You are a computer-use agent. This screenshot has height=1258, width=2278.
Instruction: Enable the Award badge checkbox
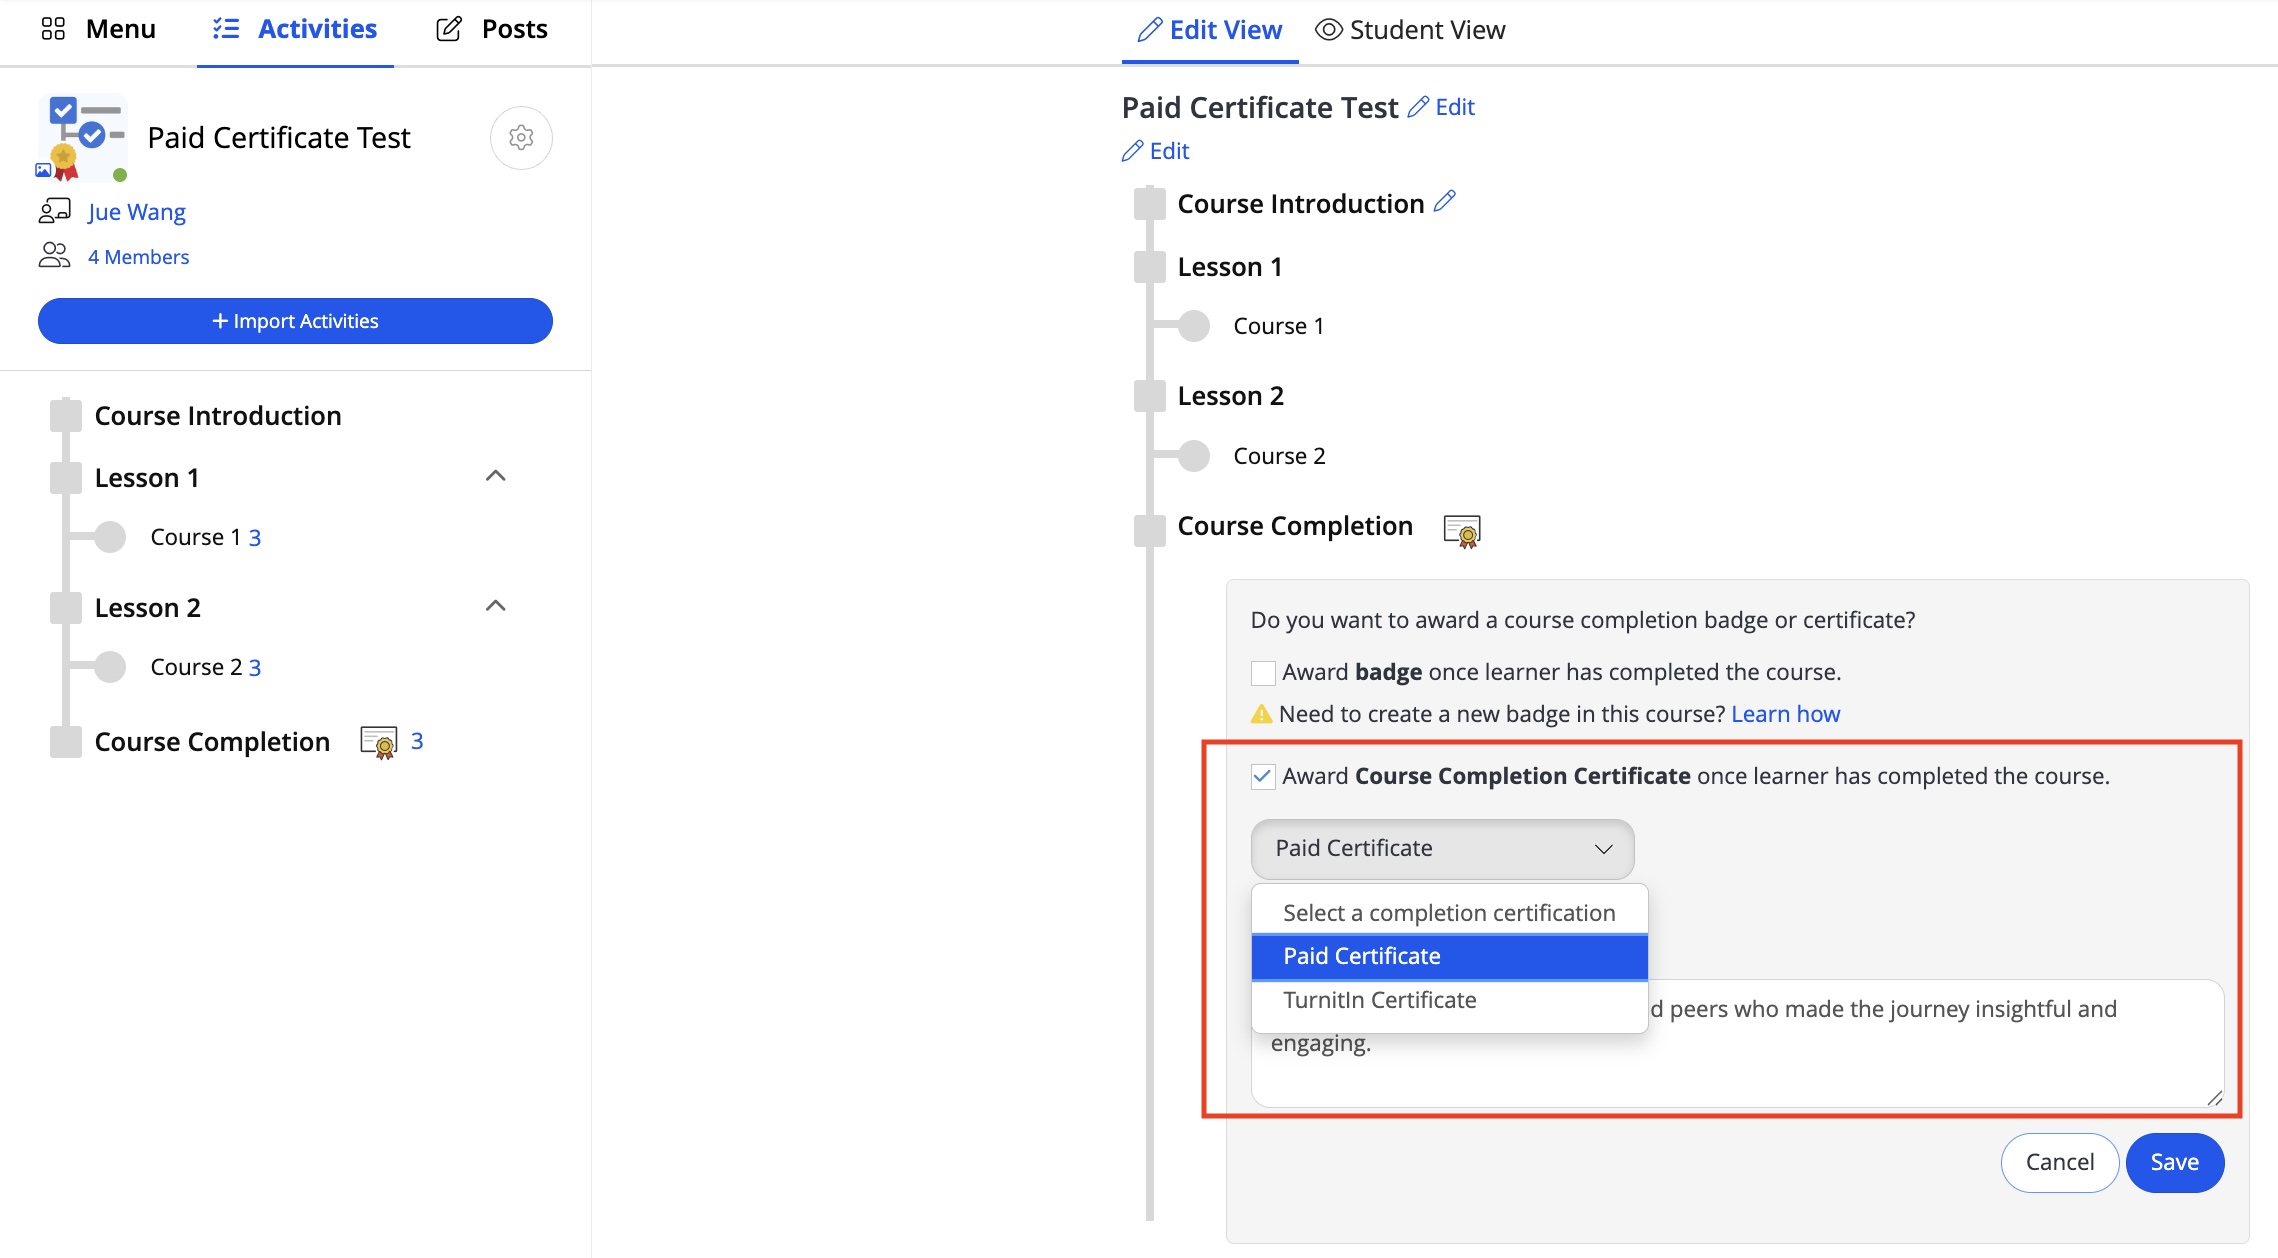click(x=1263, y=673)
